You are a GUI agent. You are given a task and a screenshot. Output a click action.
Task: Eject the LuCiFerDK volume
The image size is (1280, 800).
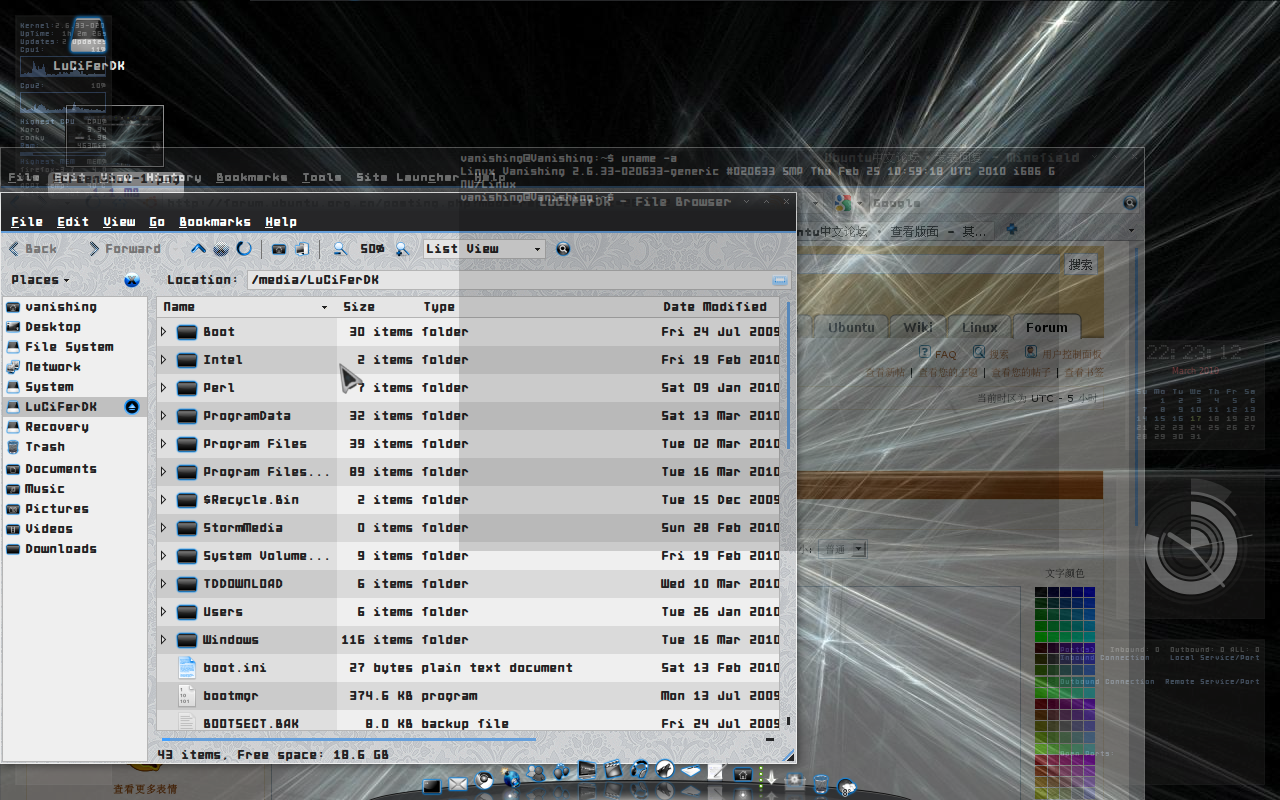132,407
